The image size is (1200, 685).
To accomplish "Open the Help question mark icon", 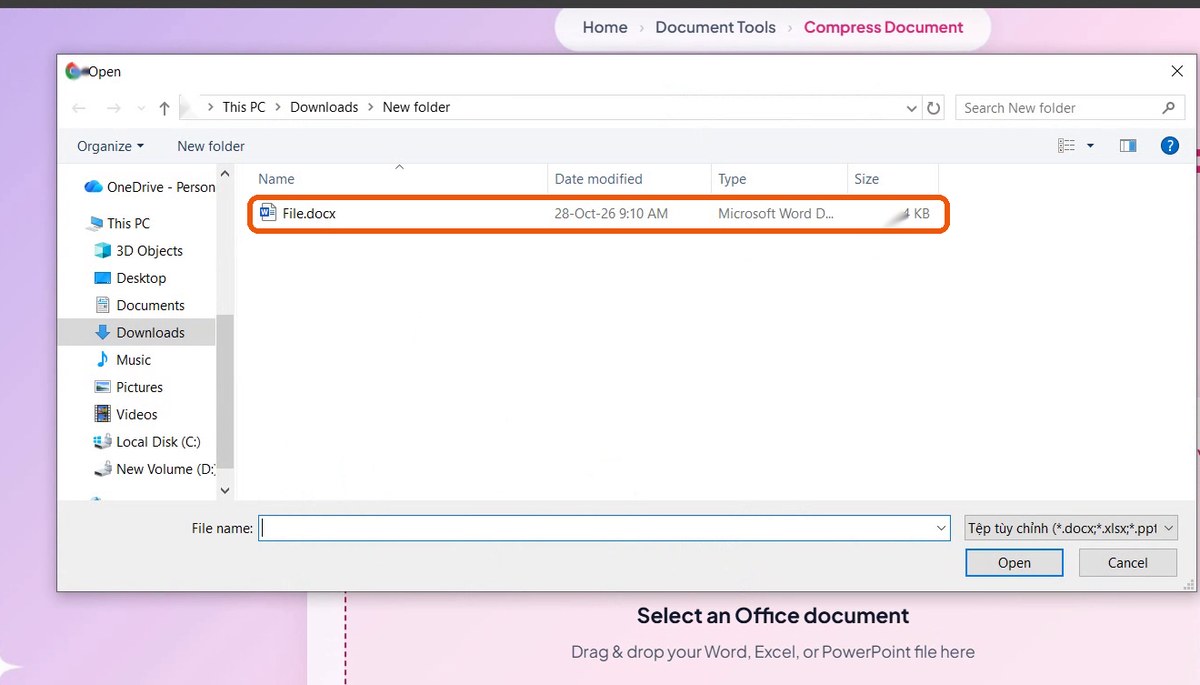I will point(1169,146).
